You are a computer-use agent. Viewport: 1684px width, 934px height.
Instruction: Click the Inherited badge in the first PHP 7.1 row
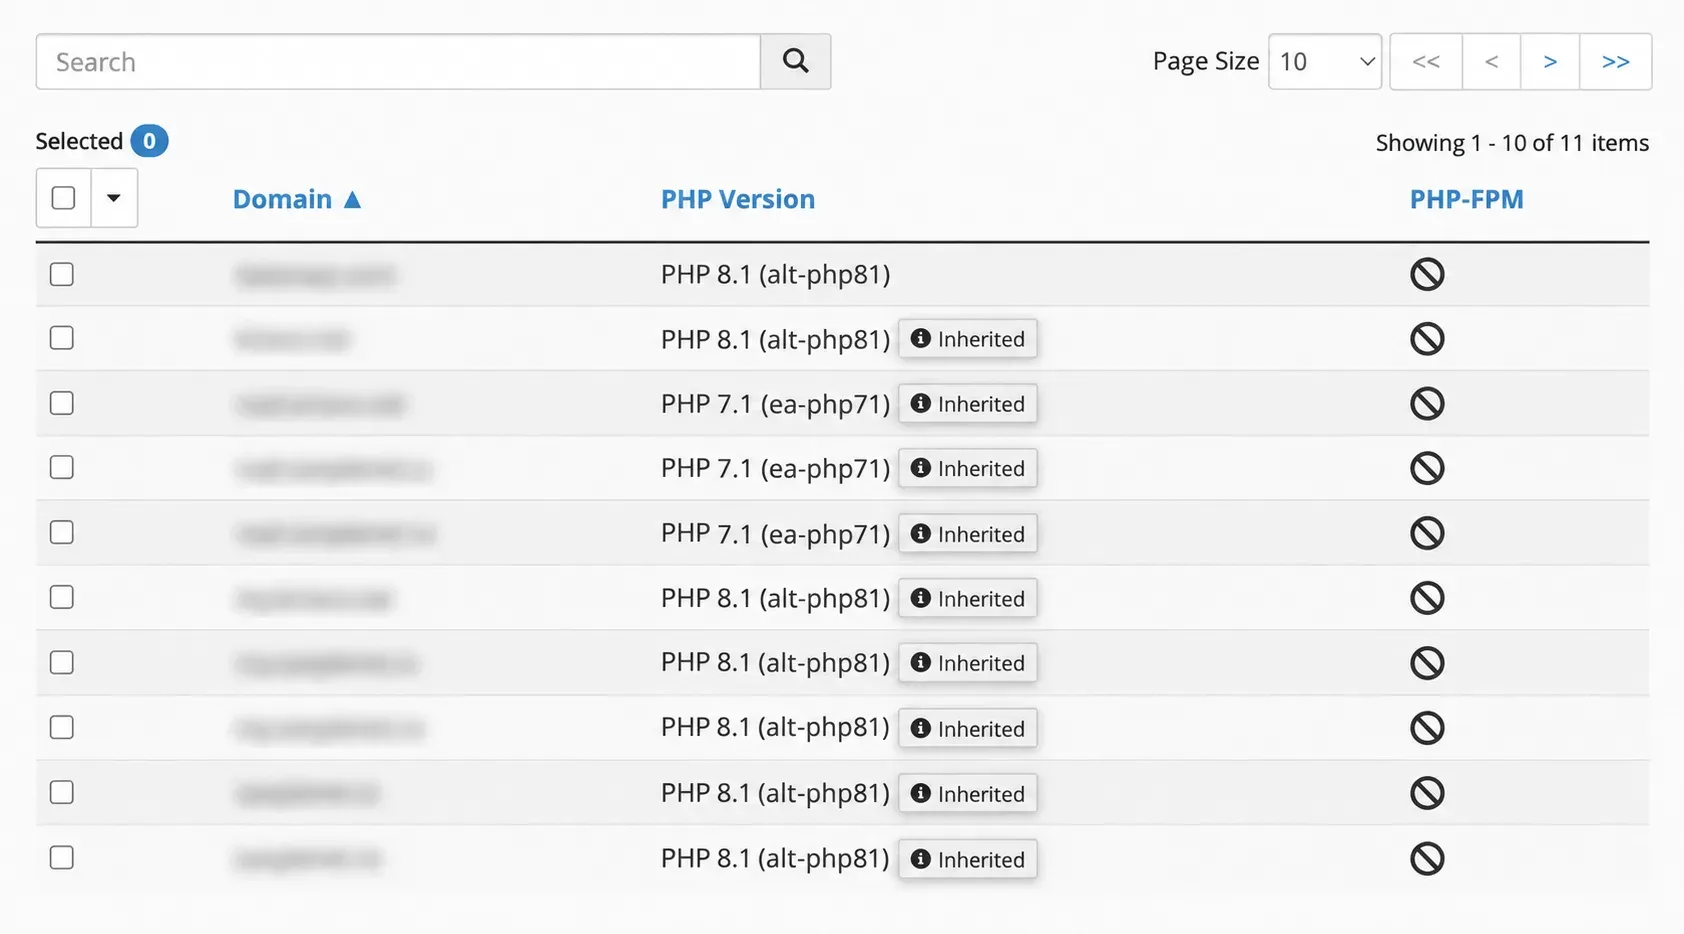(968, 404)
